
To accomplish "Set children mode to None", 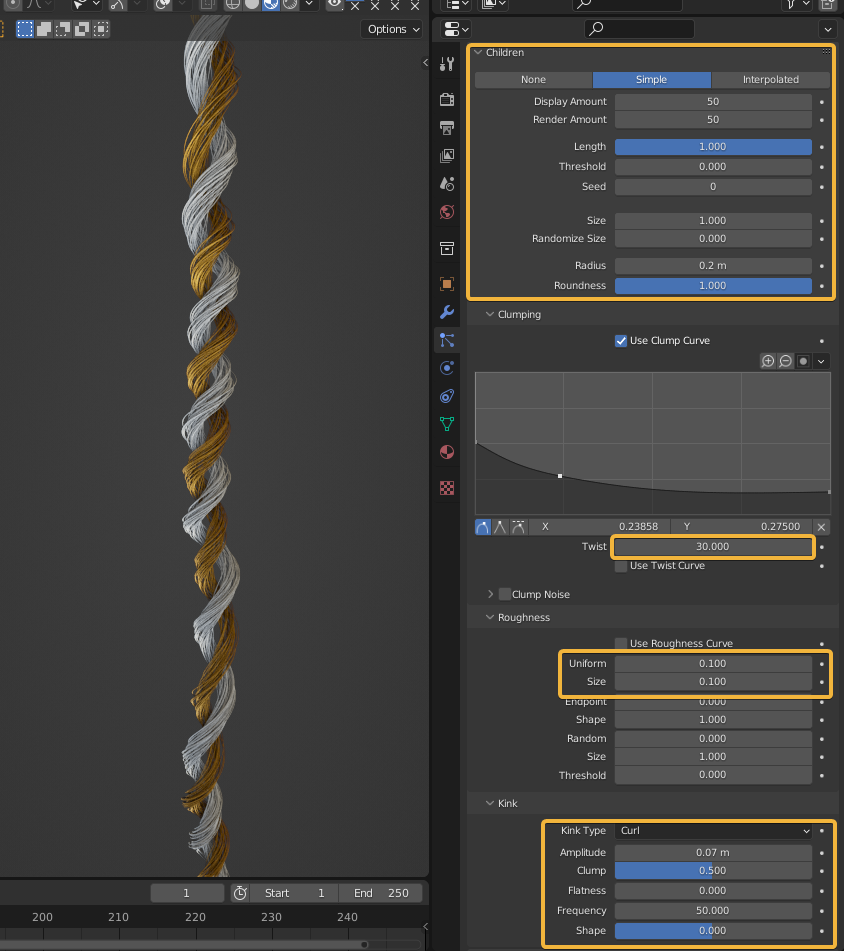I will 533,79.
